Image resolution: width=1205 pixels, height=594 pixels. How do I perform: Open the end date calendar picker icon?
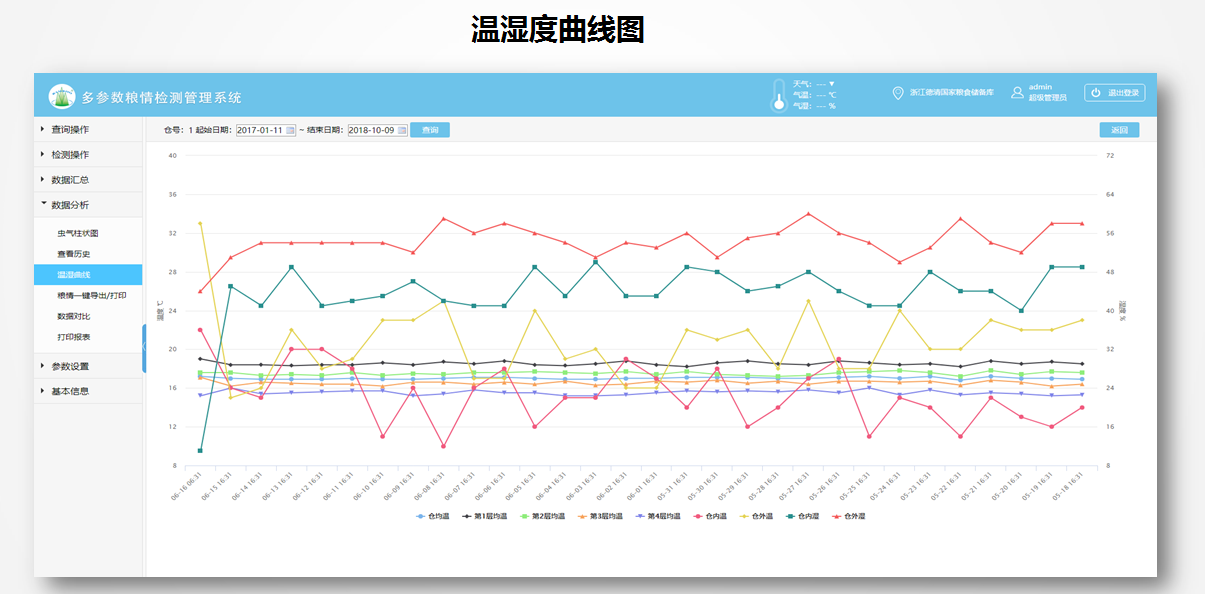point(402,130)
